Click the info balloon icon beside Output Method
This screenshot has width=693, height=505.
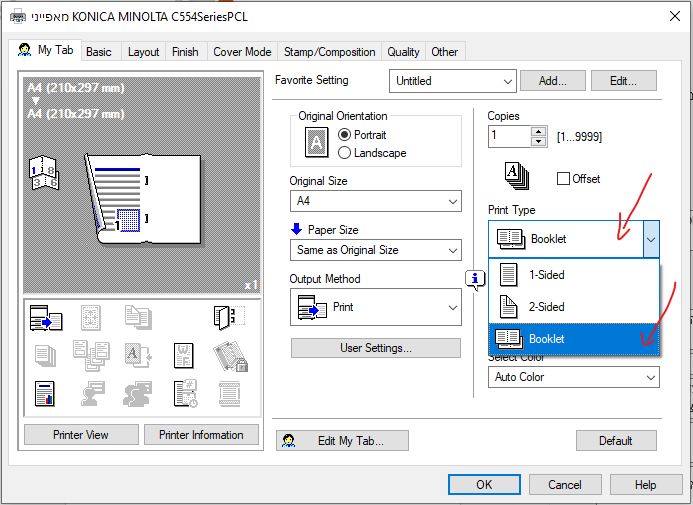(475, 280)
